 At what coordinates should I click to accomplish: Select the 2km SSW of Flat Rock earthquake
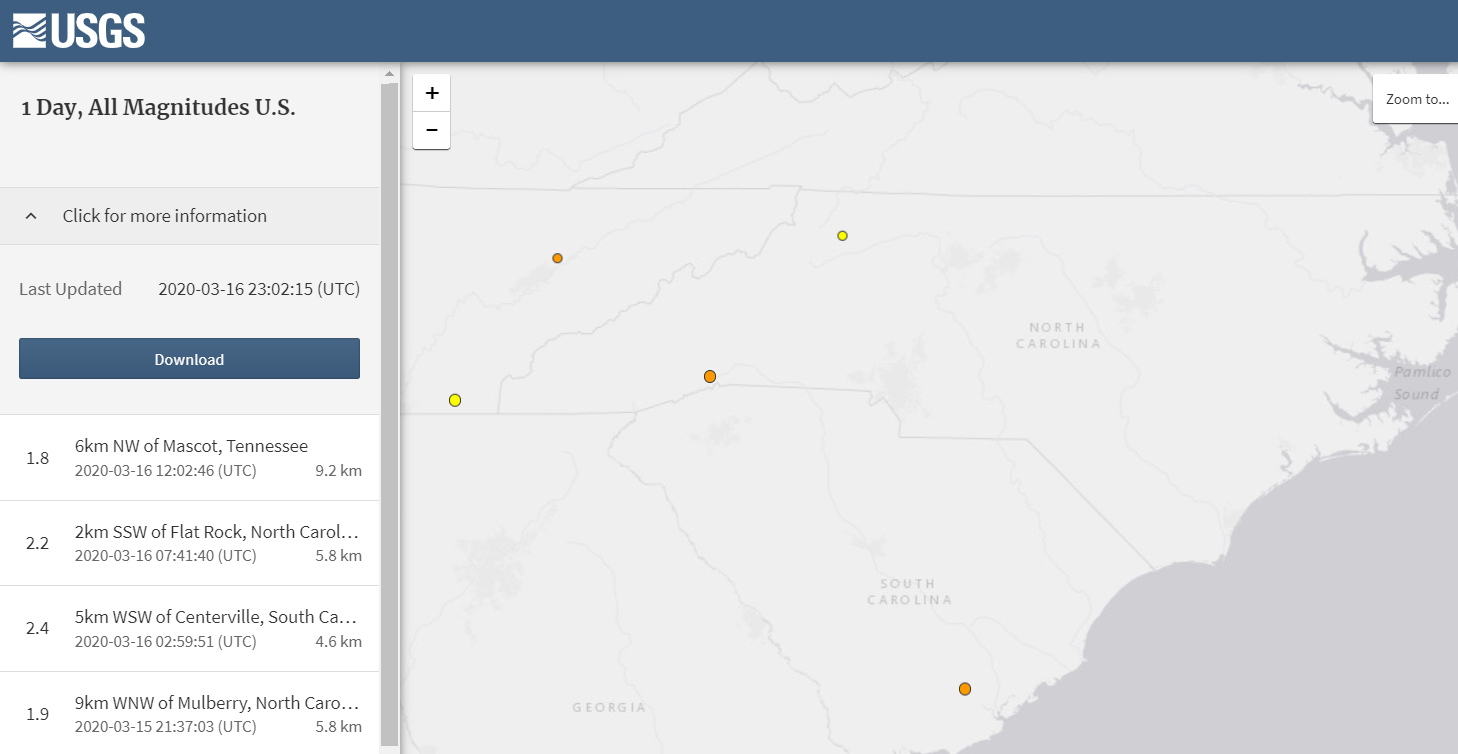point(190,543)
